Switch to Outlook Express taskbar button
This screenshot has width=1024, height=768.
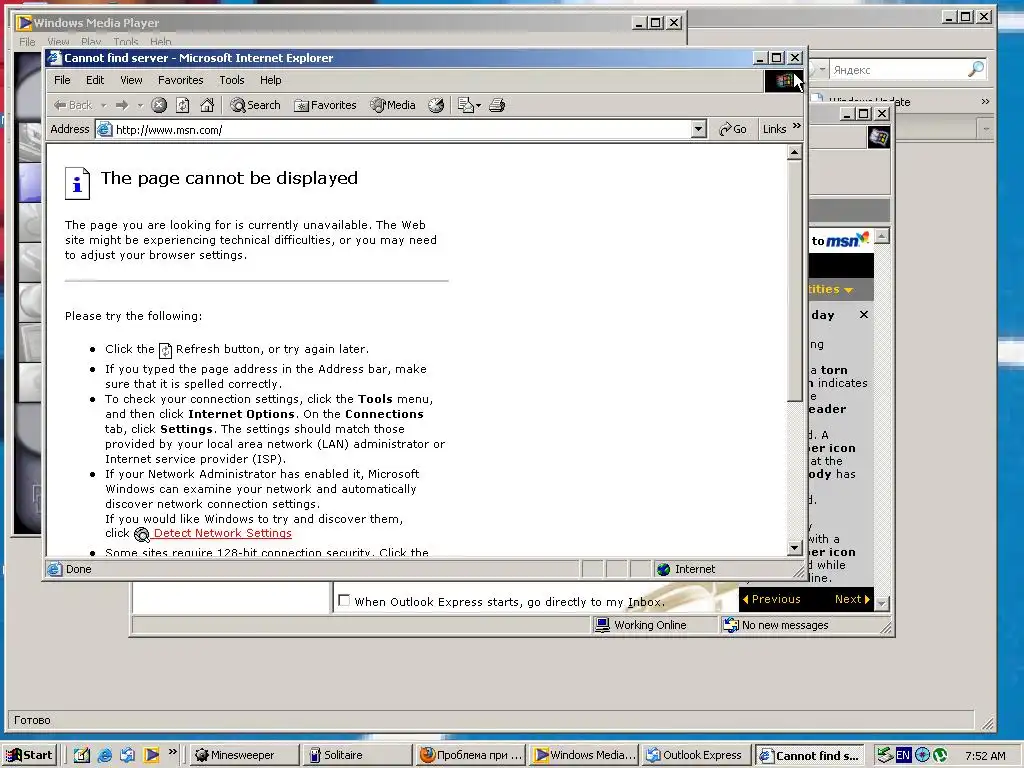[695, 755]
